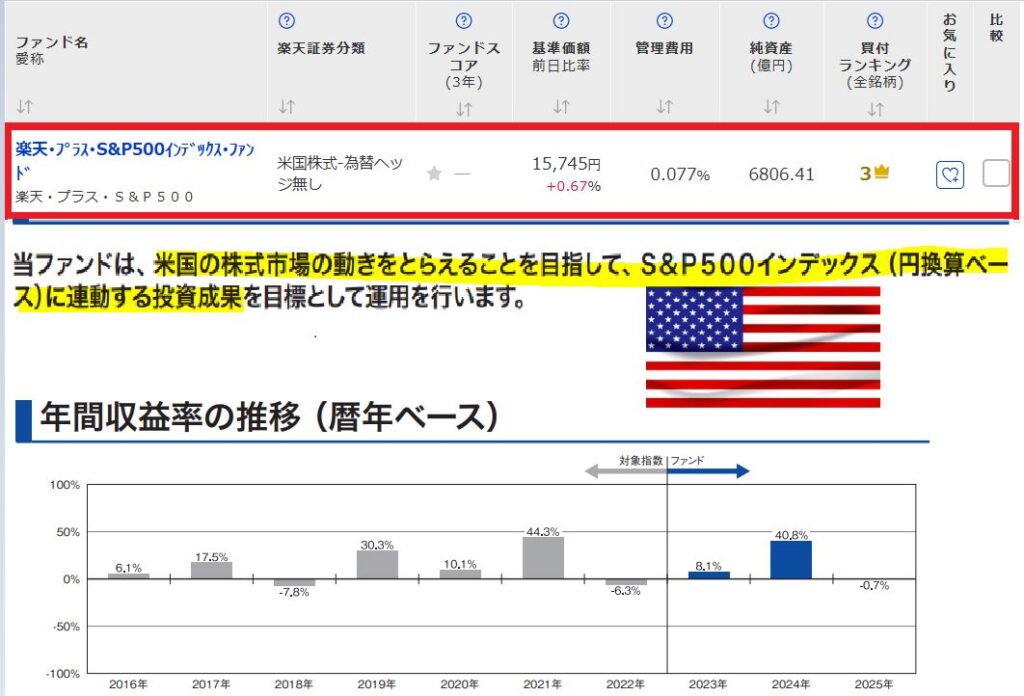Open help tooltip for ファンドスコア column

click(x=463, y=21)
